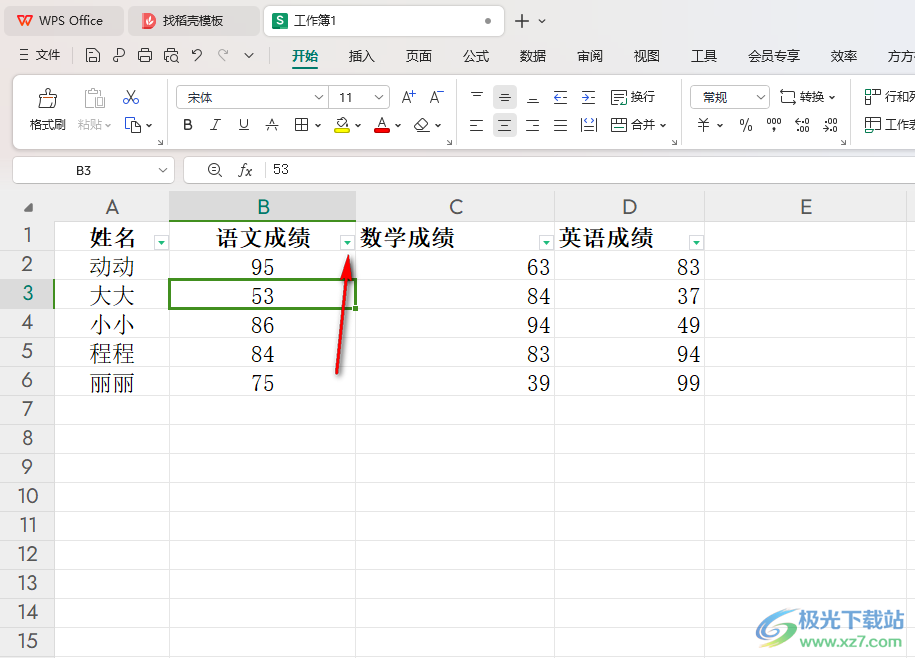Click the Format Painter brush icon
This screenshot has height=658, width=915.
(x=47, y=98)
